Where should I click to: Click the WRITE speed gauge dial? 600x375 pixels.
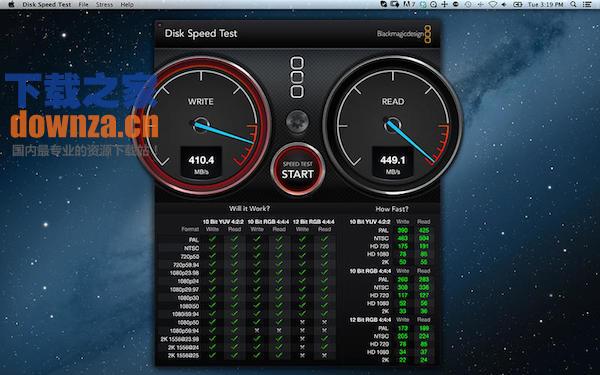pyautogui.click(x=201, y=126)
